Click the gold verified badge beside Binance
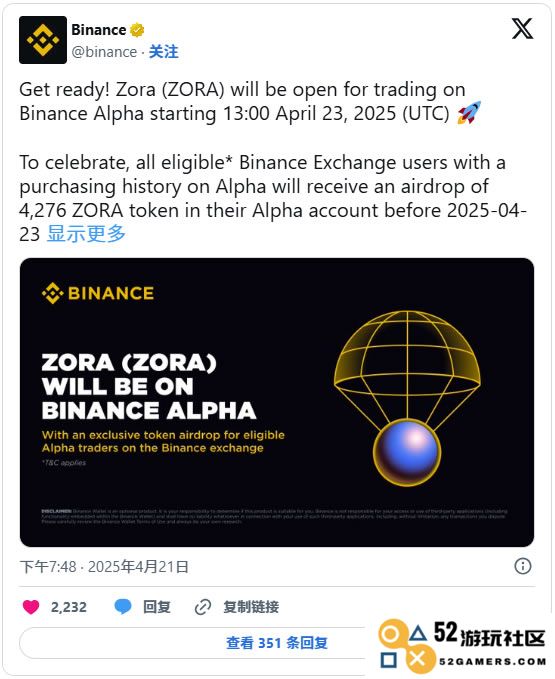The height and width of the screenshot is (679, 555). [137, 30]
